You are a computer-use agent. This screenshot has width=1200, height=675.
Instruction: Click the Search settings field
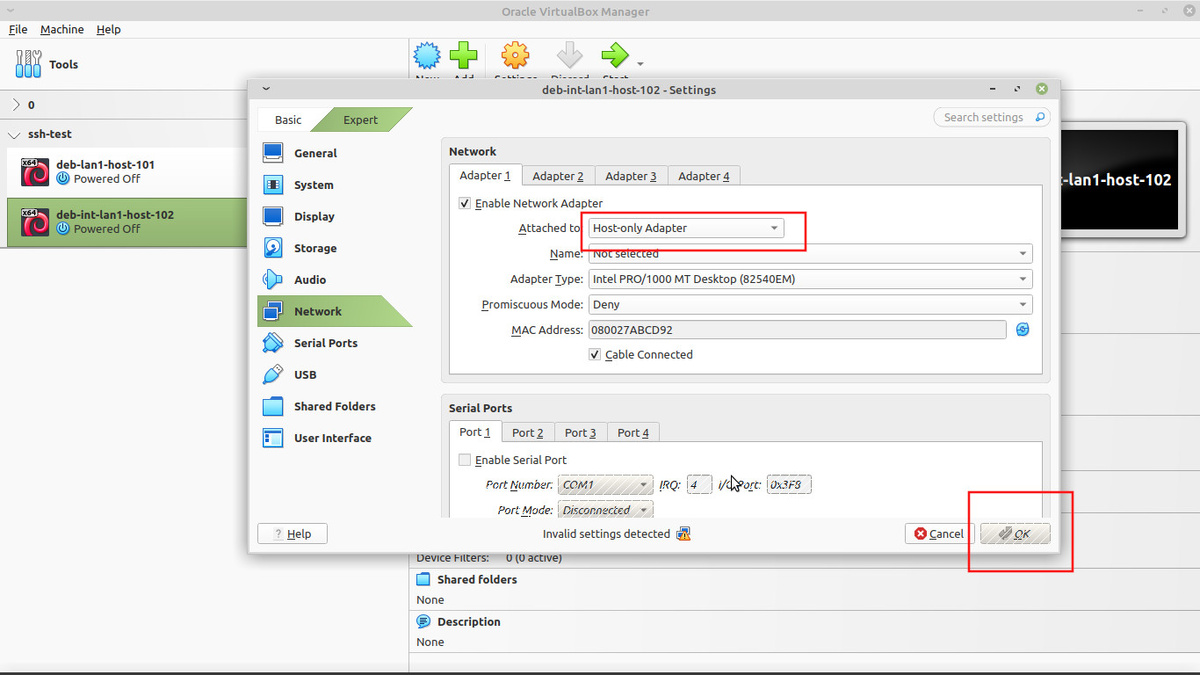(992, 117)
